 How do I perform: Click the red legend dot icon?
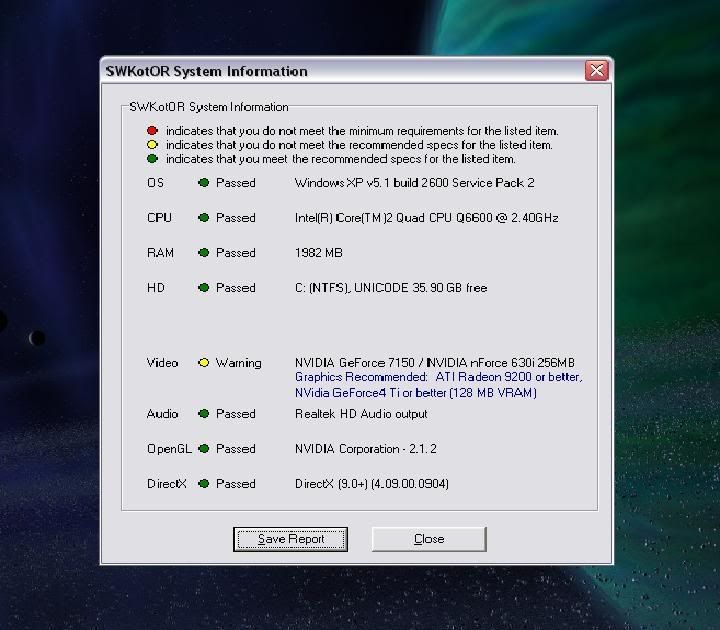(x=152, y=131)
